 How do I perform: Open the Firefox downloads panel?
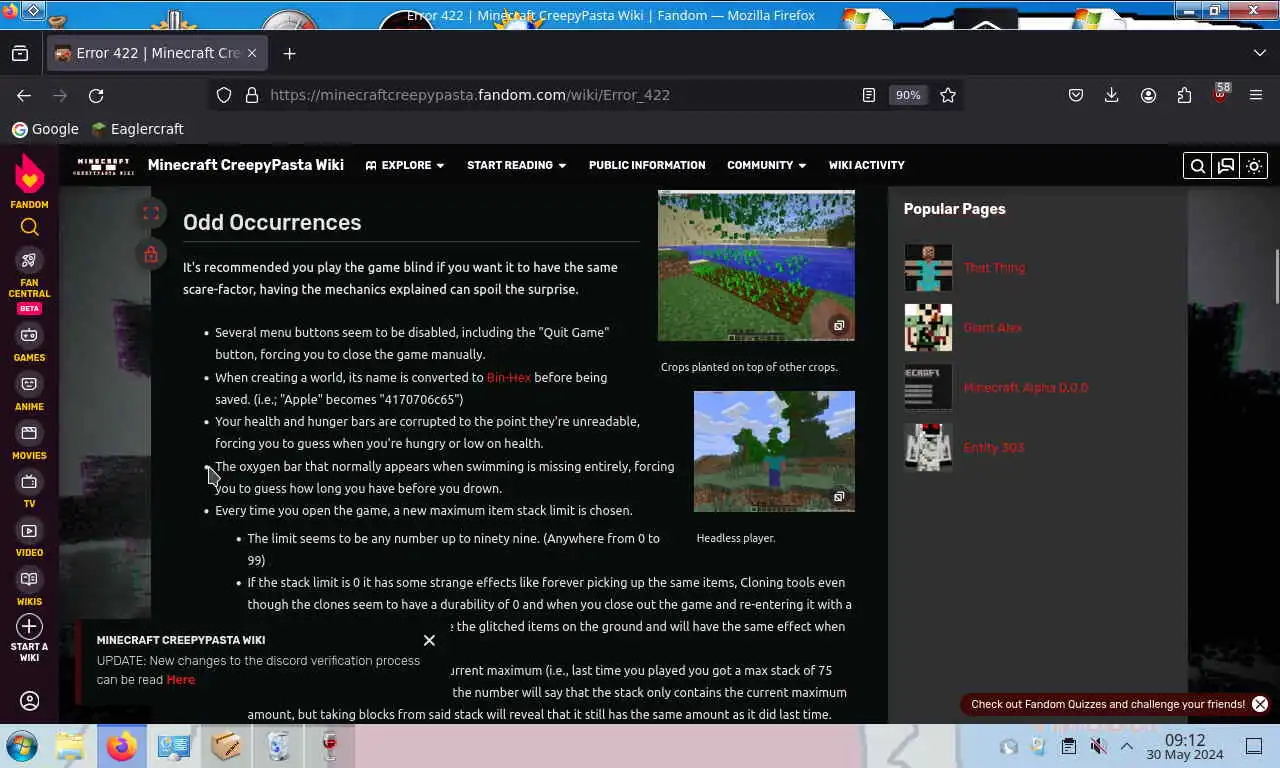coord(1111,95)
